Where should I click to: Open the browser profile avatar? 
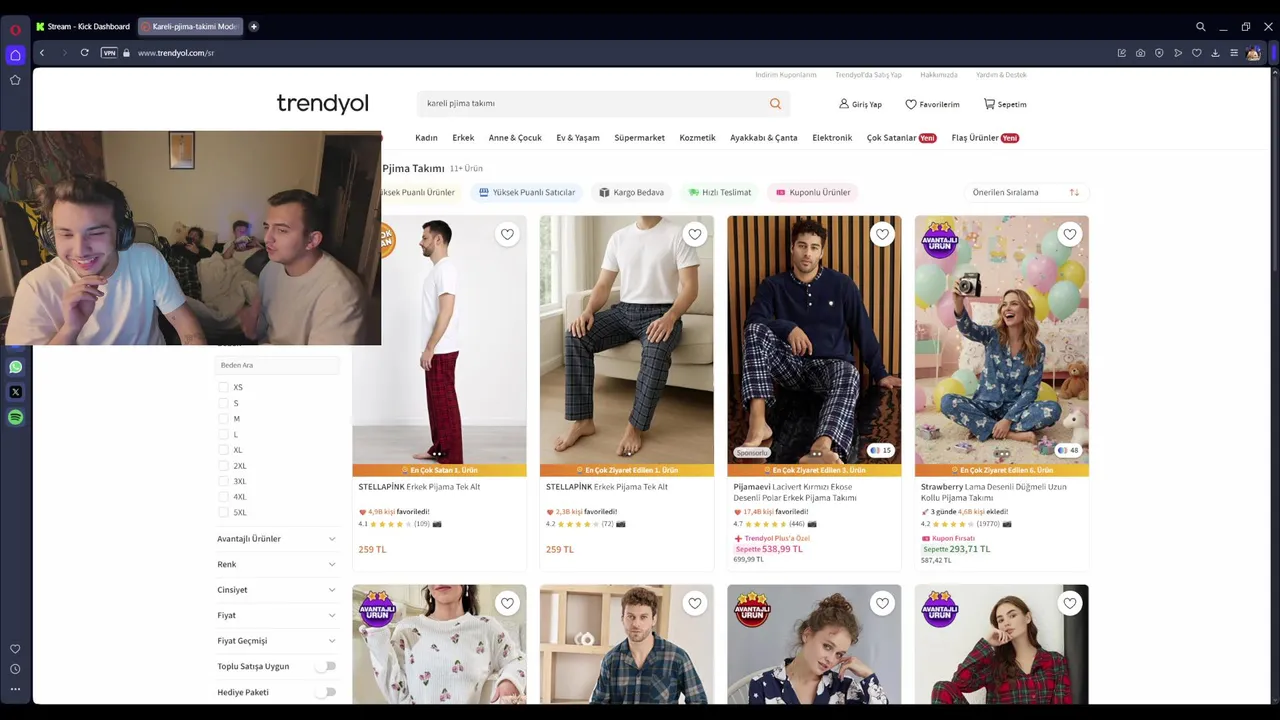point(1253,53)
